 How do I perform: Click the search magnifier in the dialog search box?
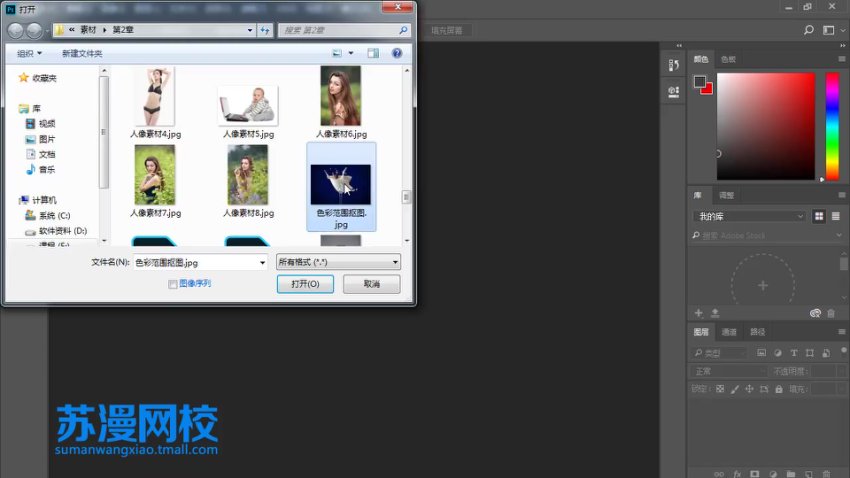[x=403, y=30]
